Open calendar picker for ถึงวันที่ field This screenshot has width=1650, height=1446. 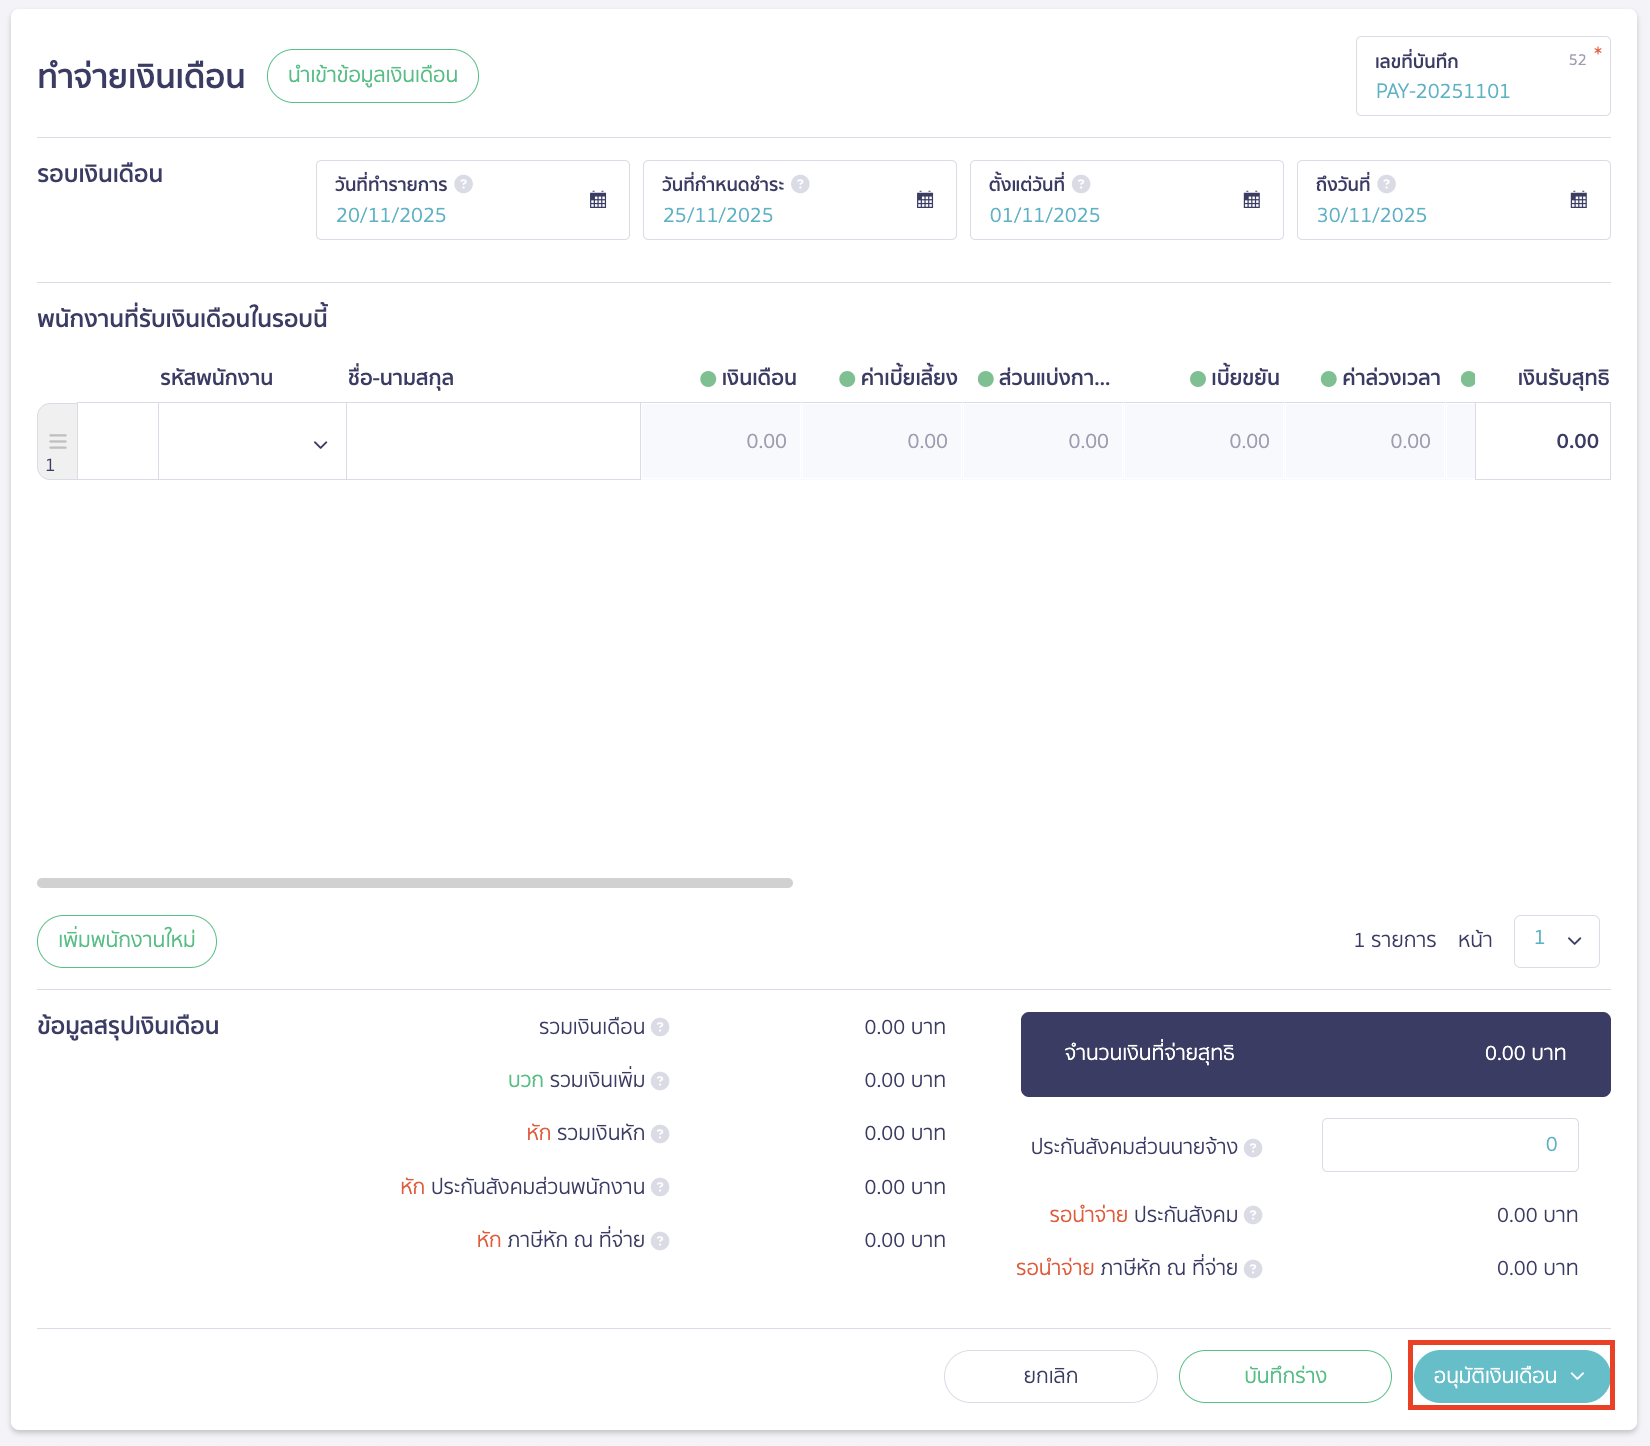[x=1578, y=200]
